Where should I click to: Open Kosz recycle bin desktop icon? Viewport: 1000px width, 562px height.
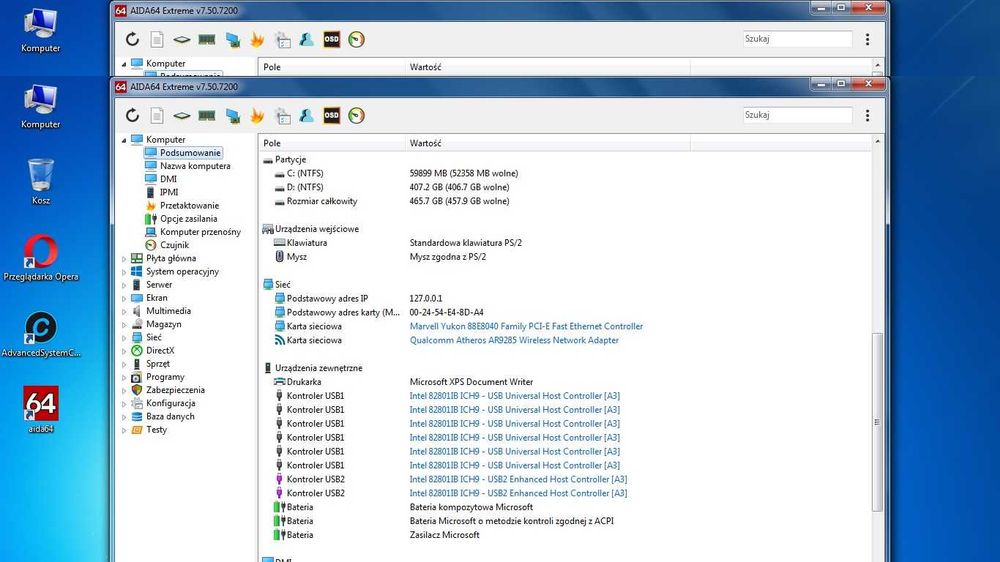click(x=40, y=182)
